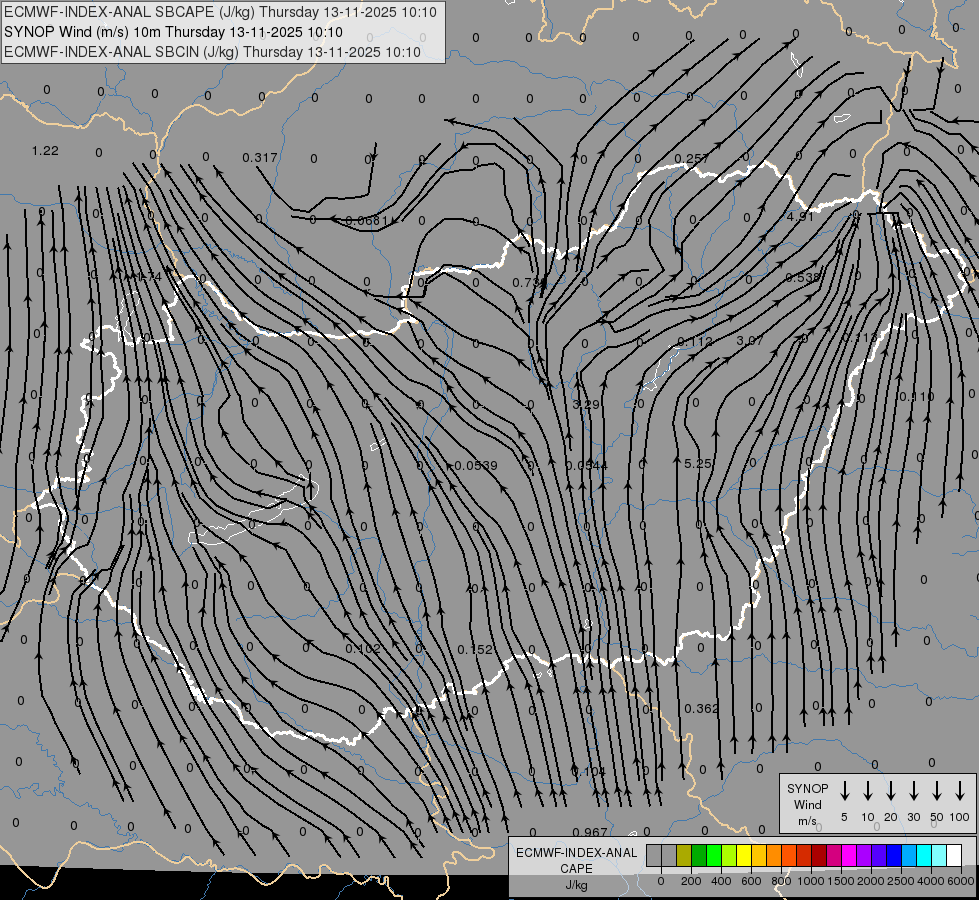The height and width of the screenshot is (900, 979).
Task: Select the olive CAPE legend swatch
Action: [x=684, y=855]
